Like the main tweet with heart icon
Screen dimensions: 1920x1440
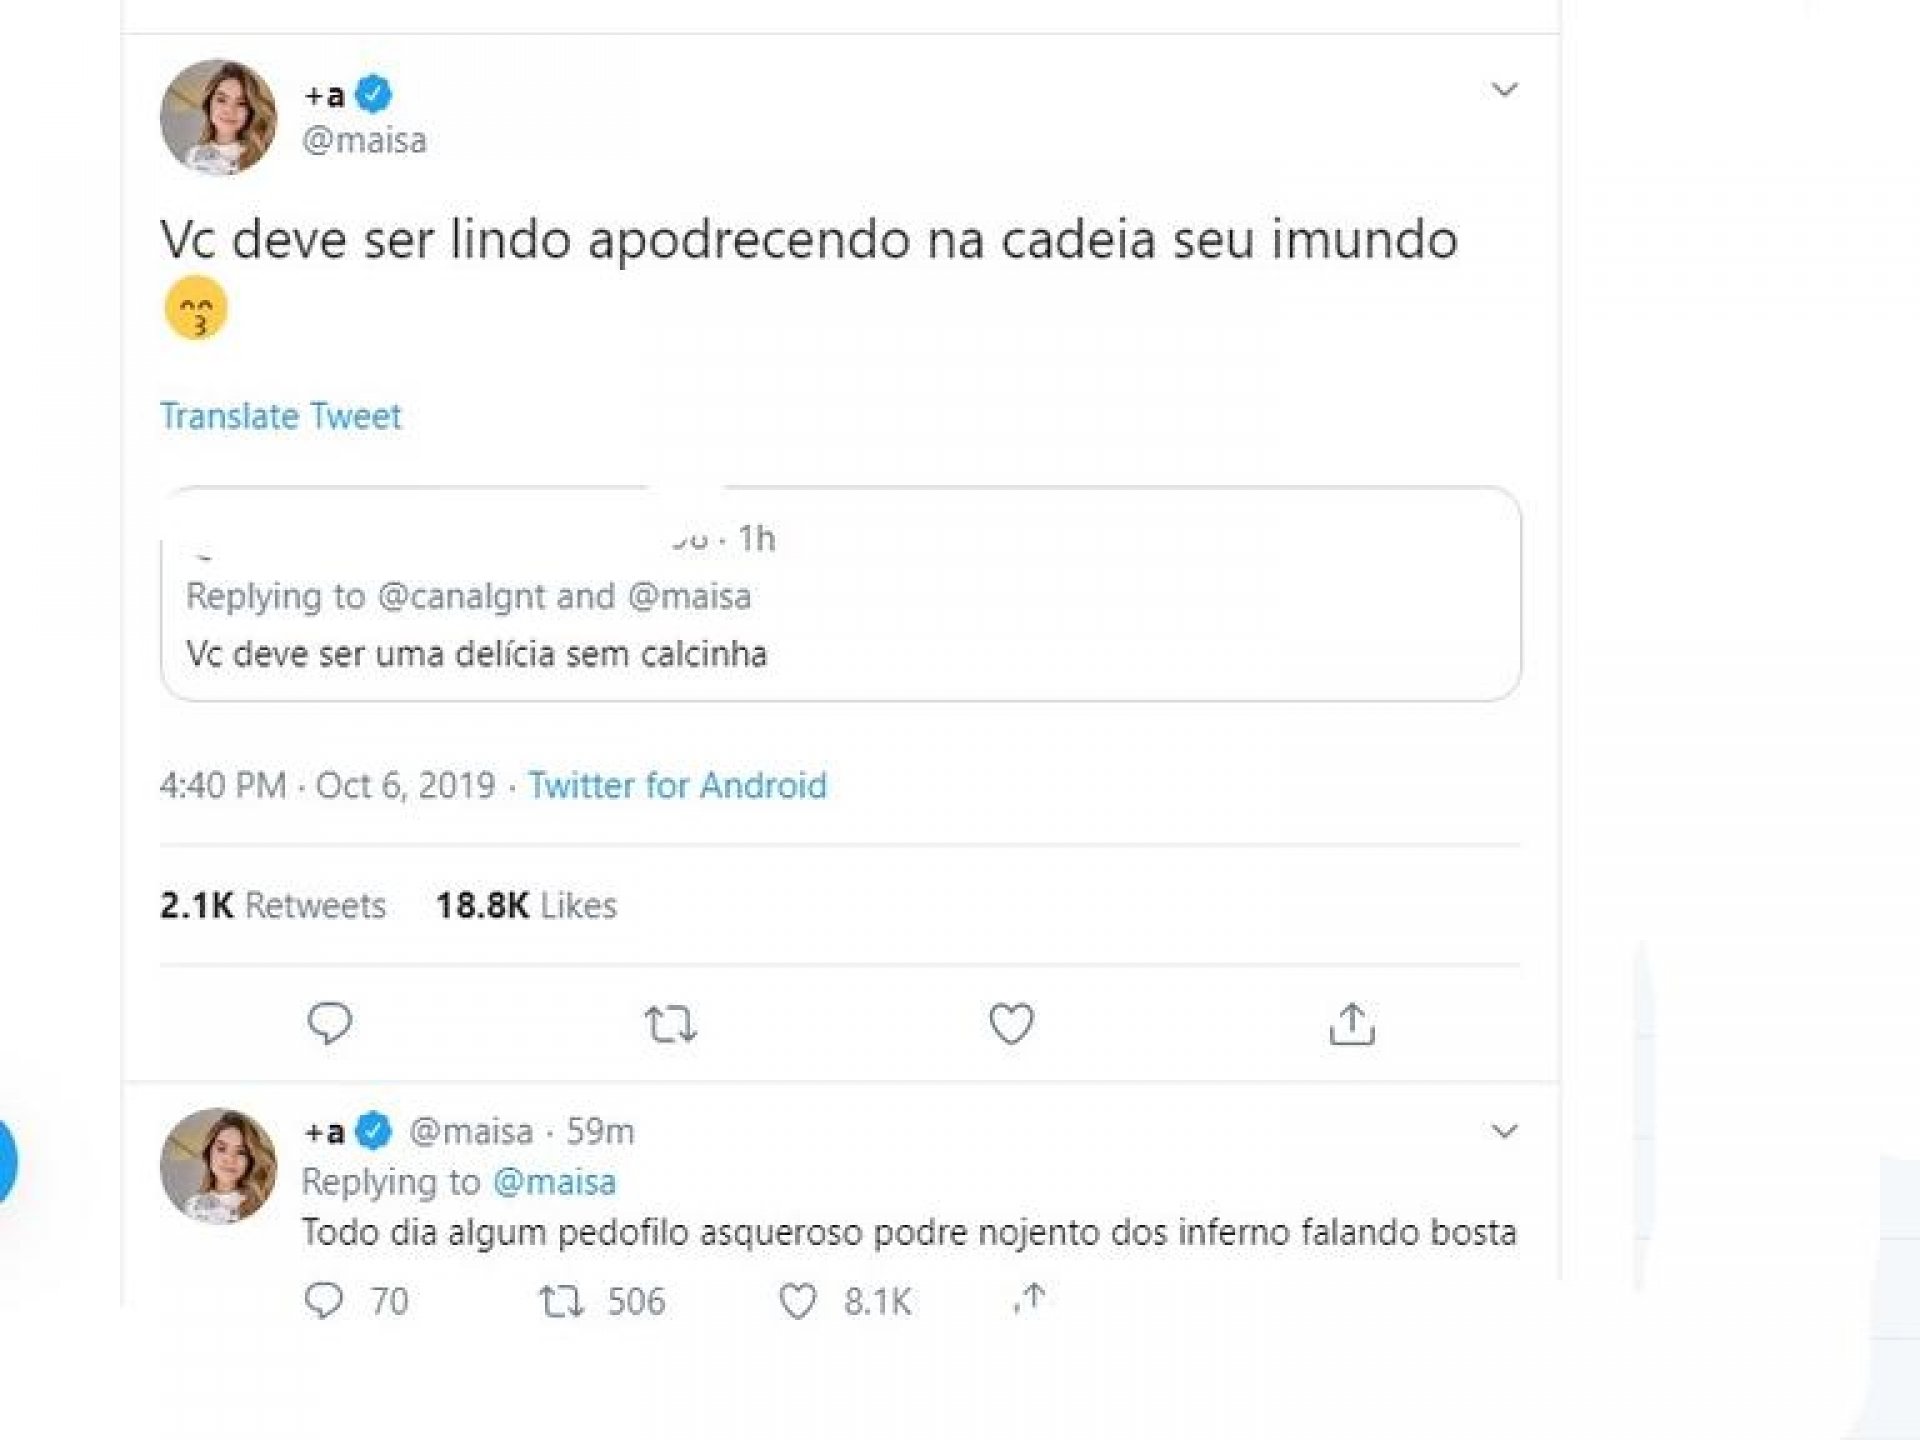pyautogui.click(x=1011, y=1024)
